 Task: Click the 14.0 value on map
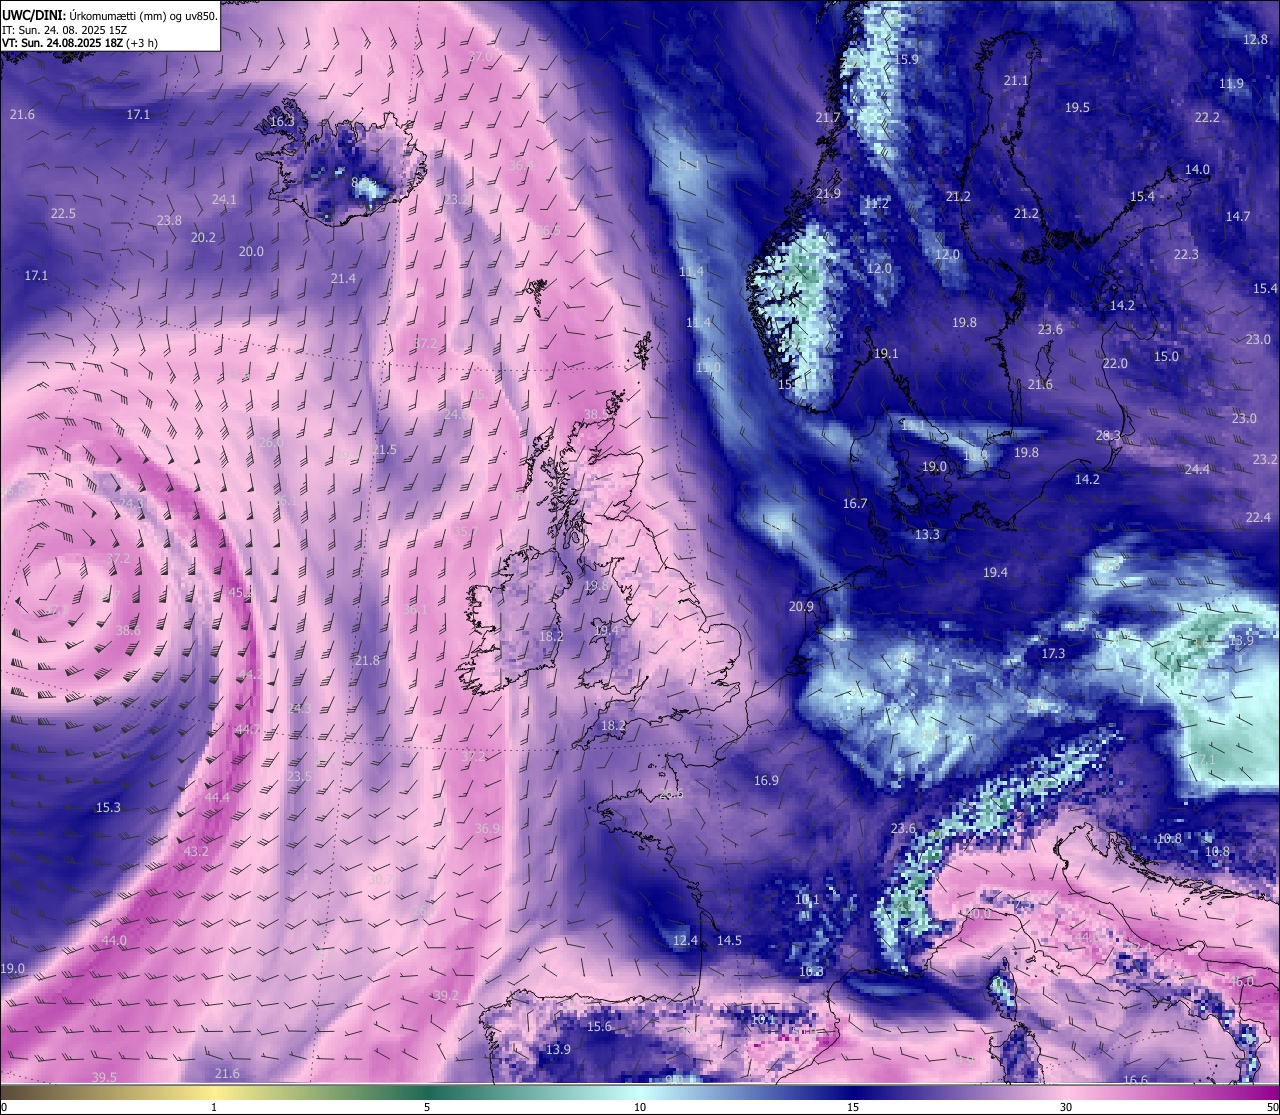click(1197, 169)
